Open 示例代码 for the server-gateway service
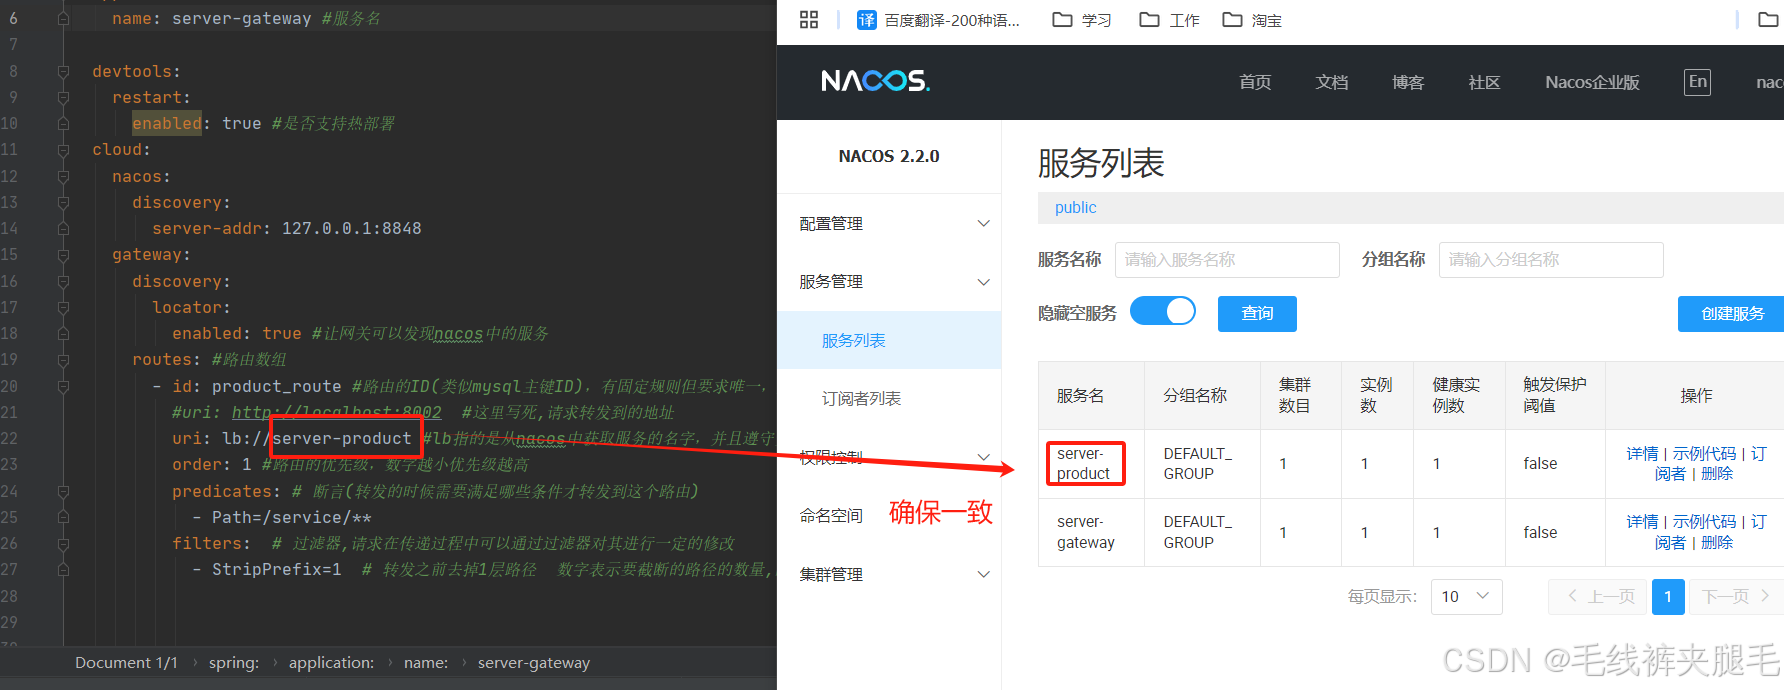The image size is (1784, 690). tap(1704, 521)
